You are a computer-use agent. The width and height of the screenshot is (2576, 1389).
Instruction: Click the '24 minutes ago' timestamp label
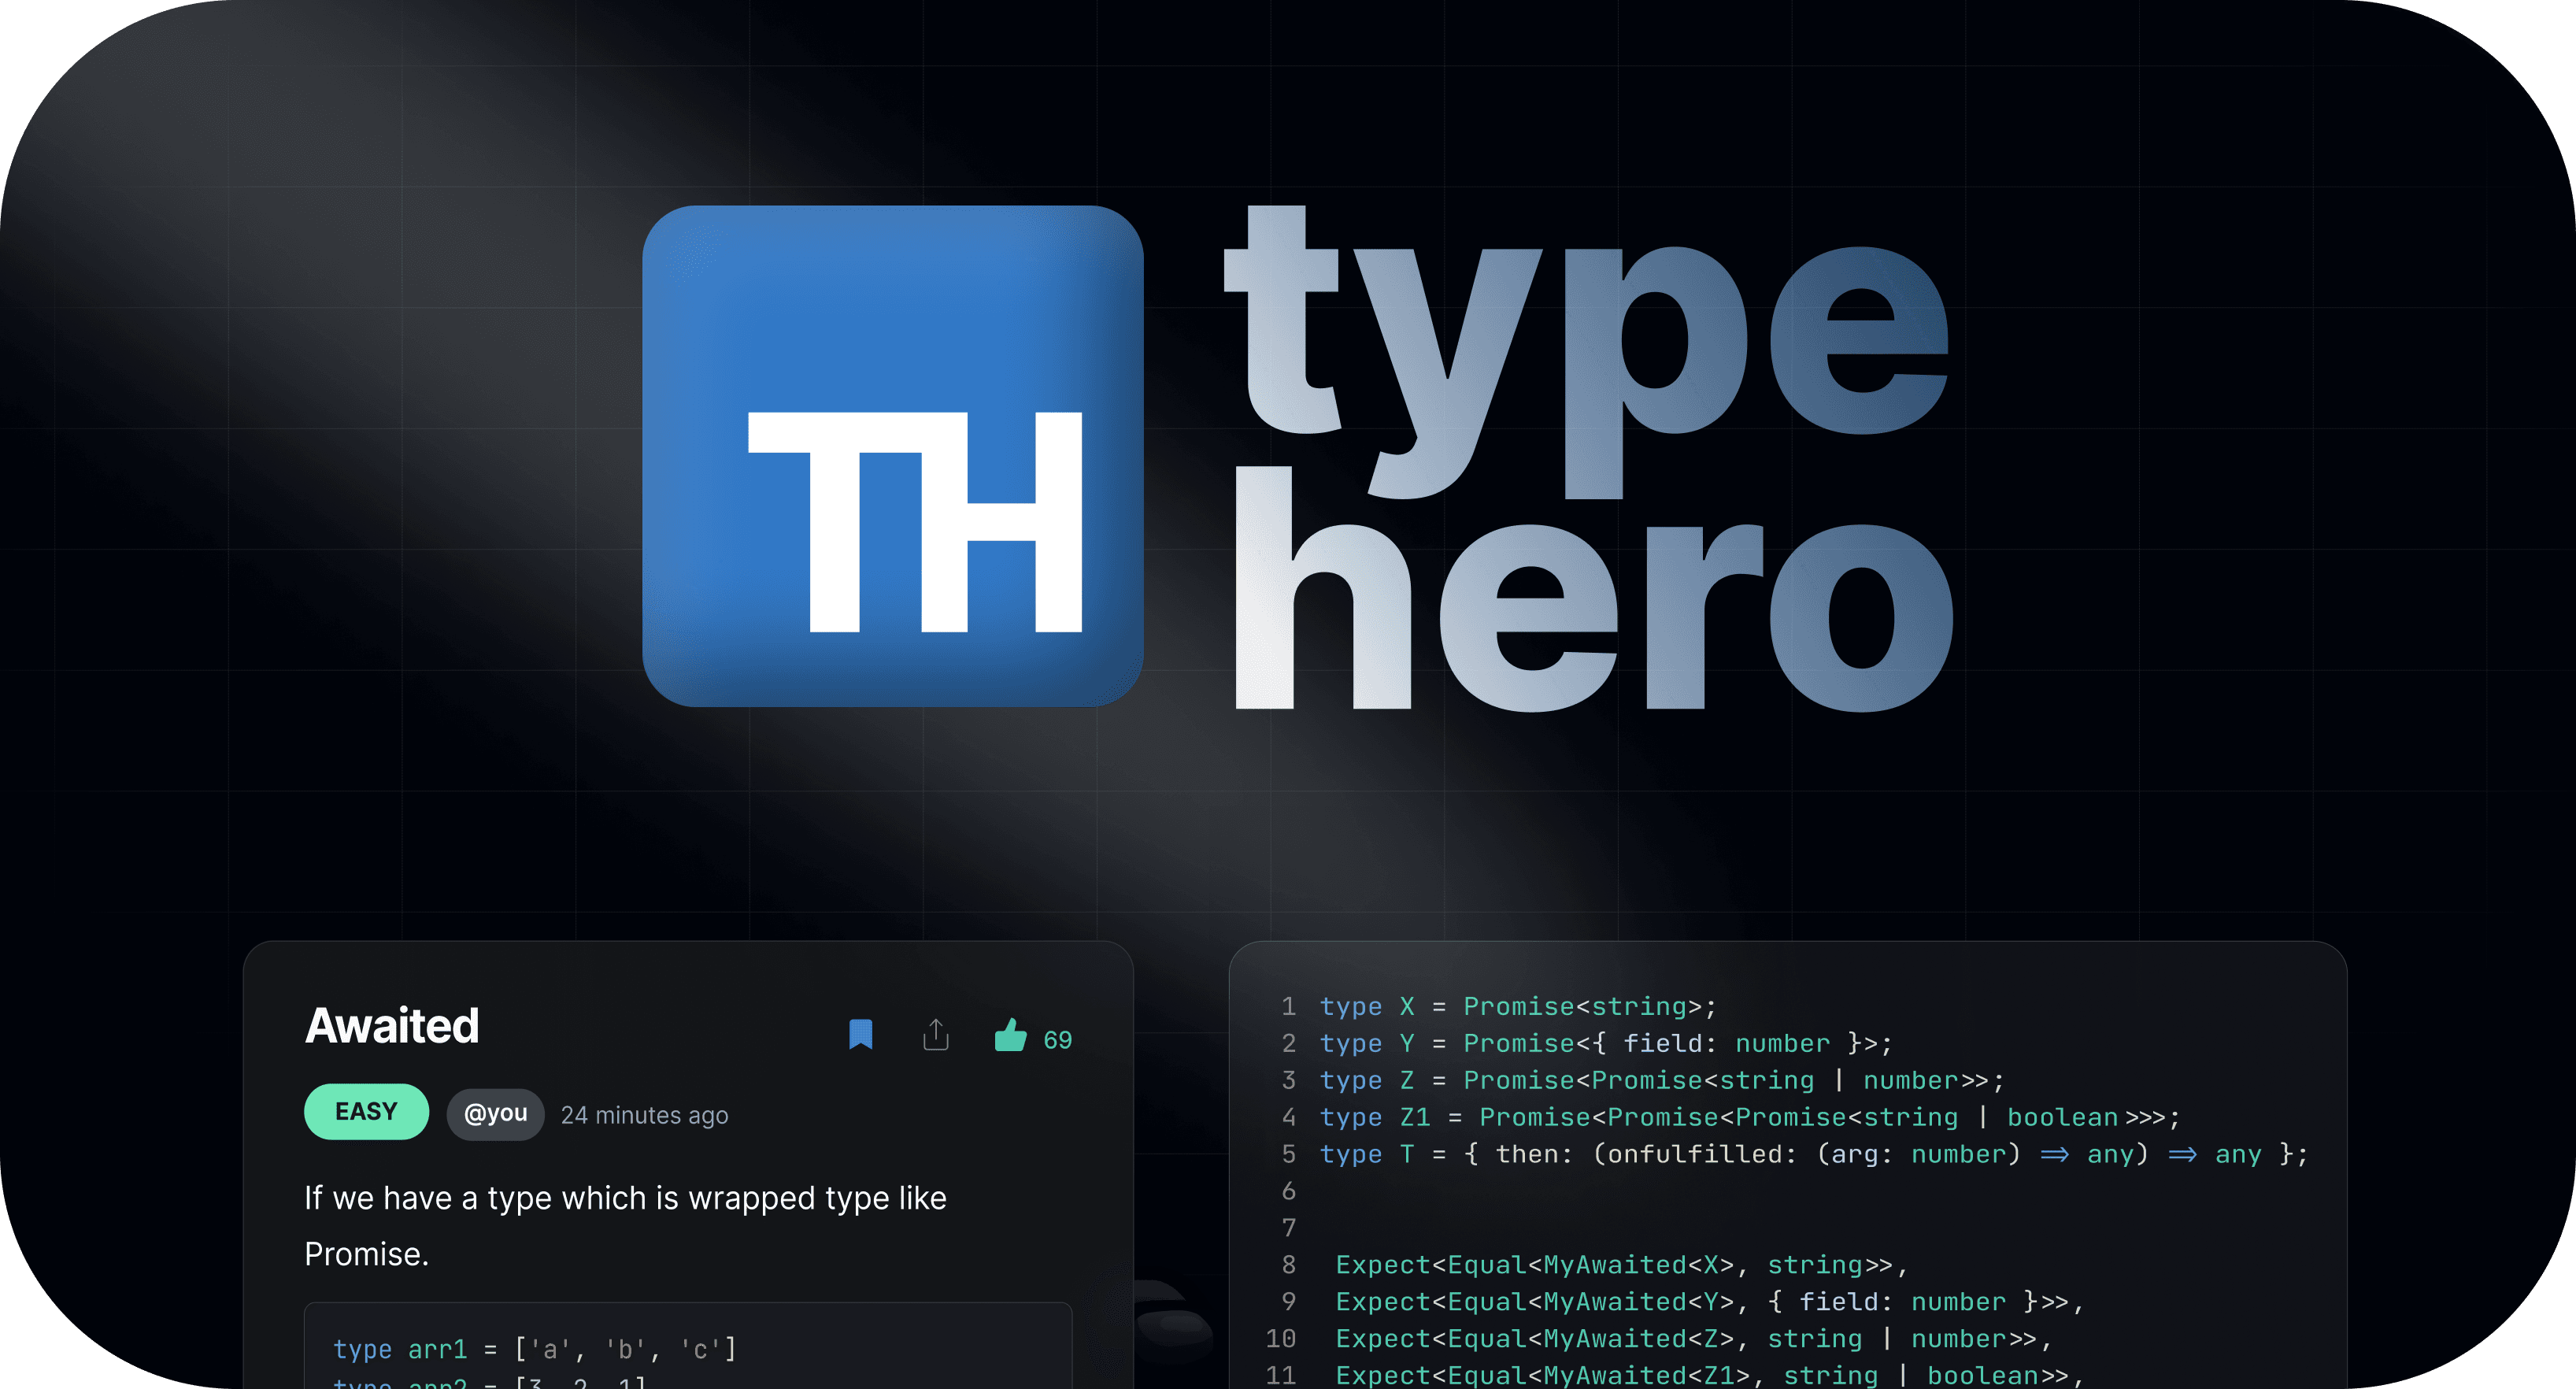pos(646,1113)
